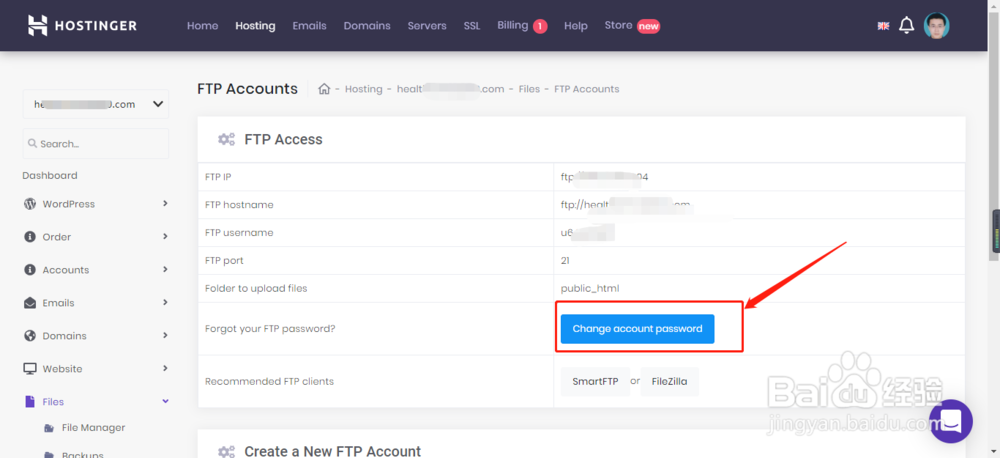This screenshot has height=458, width=1000.
Task: Click Change account password button
Action: click(637, 329)
